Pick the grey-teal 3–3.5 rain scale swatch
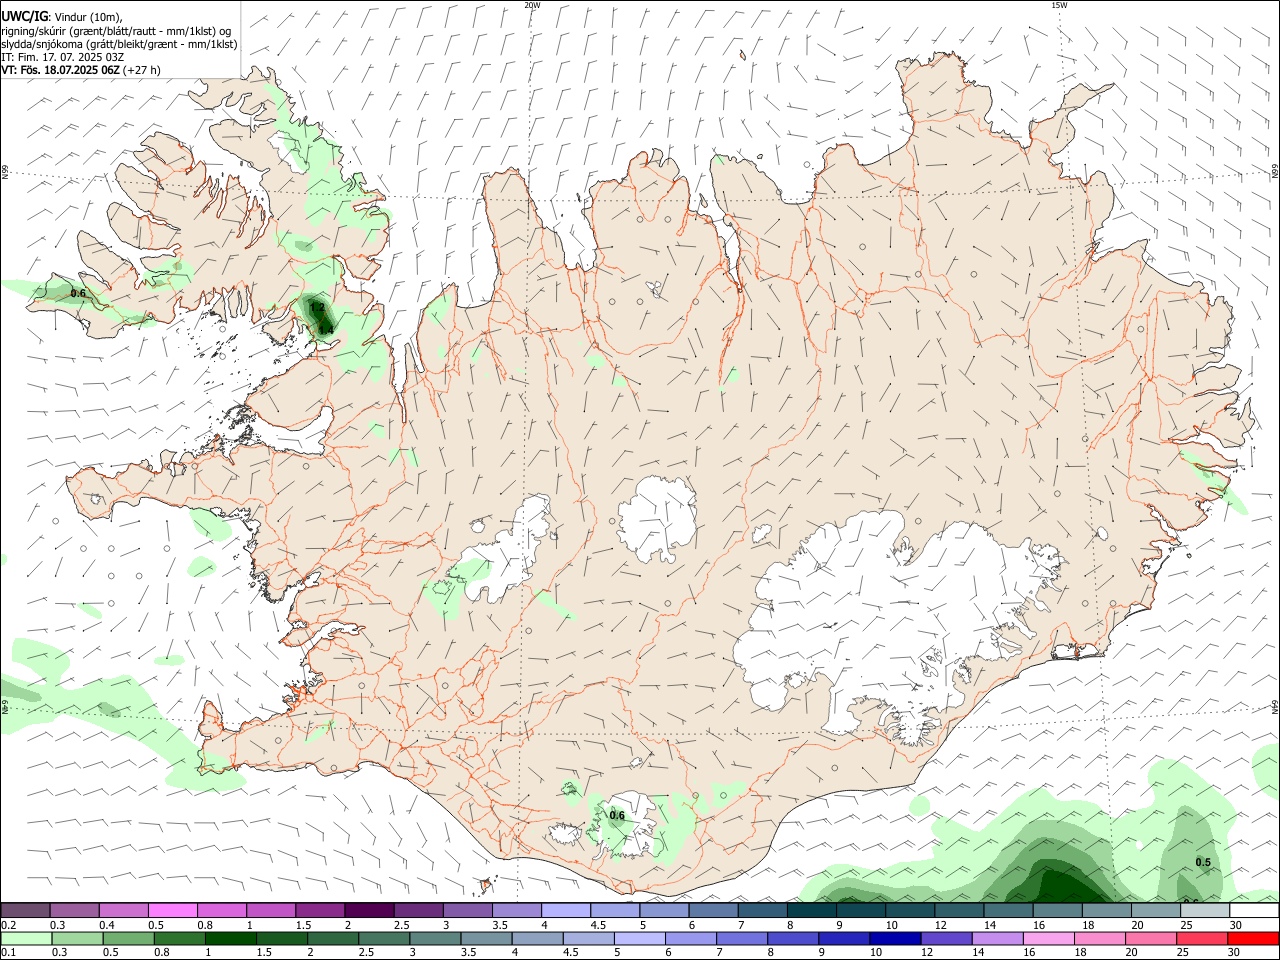 (x=435, y=939)
